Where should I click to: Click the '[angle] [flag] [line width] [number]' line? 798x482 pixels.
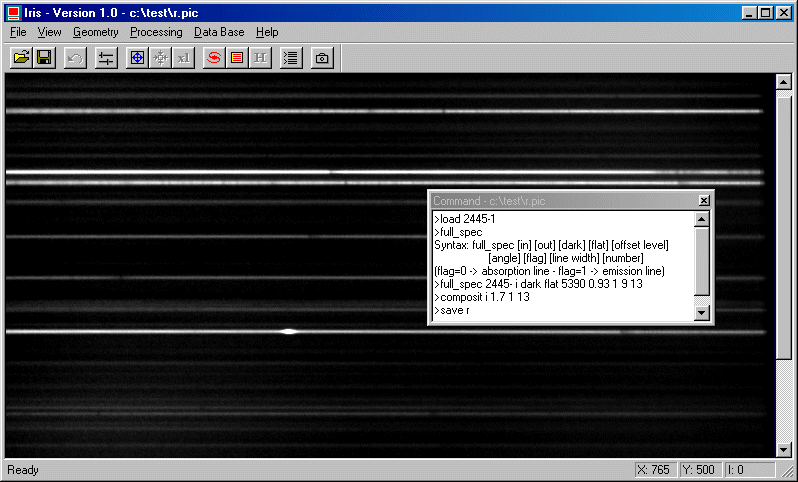(x=565, y=258)
